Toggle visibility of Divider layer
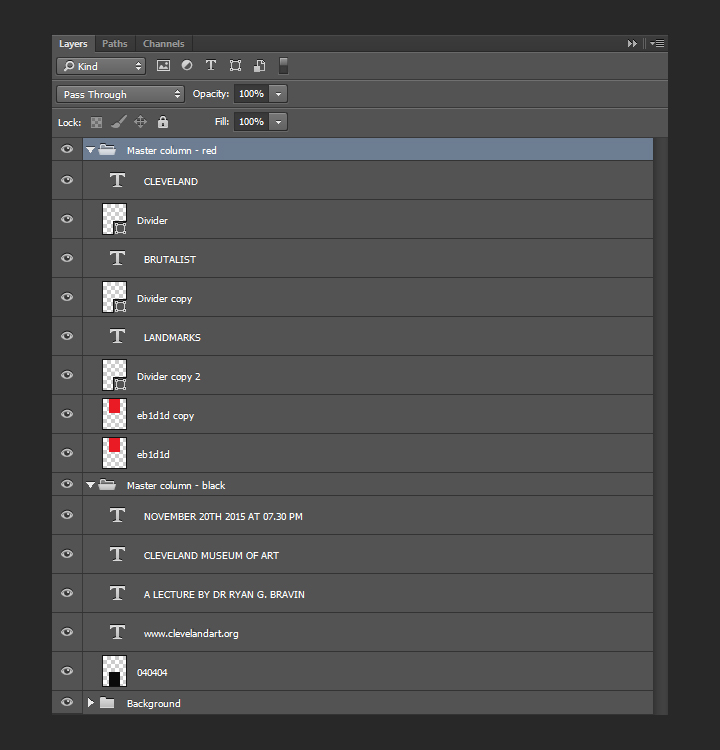 67,219
